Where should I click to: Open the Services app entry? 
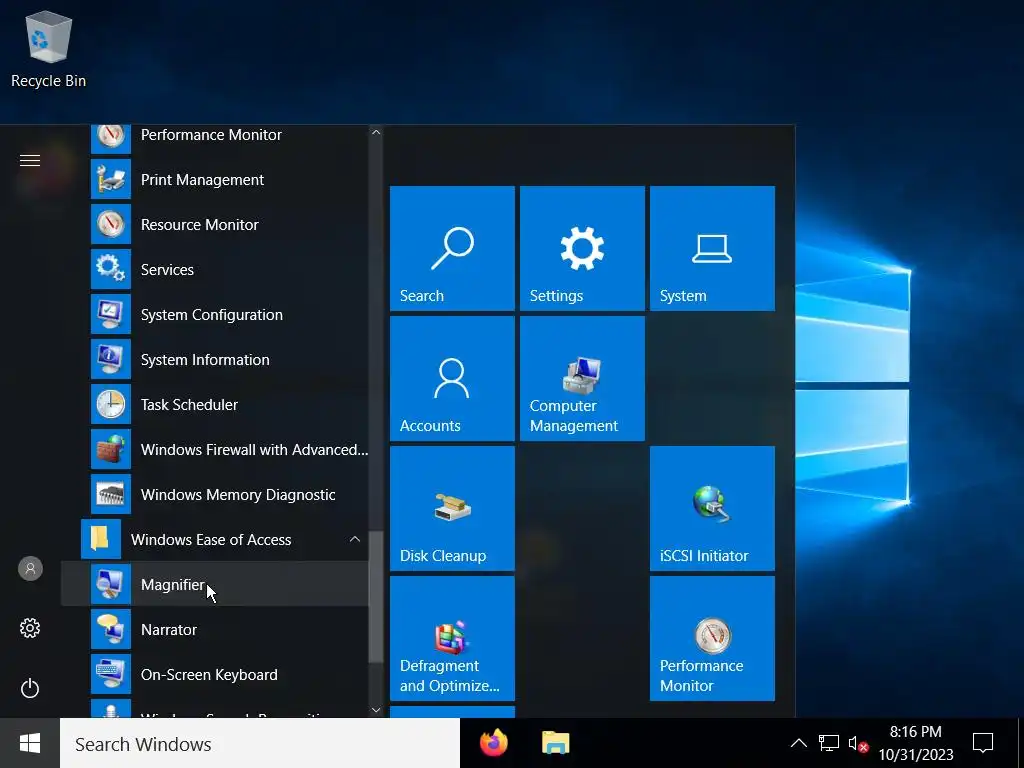[216, 270]
